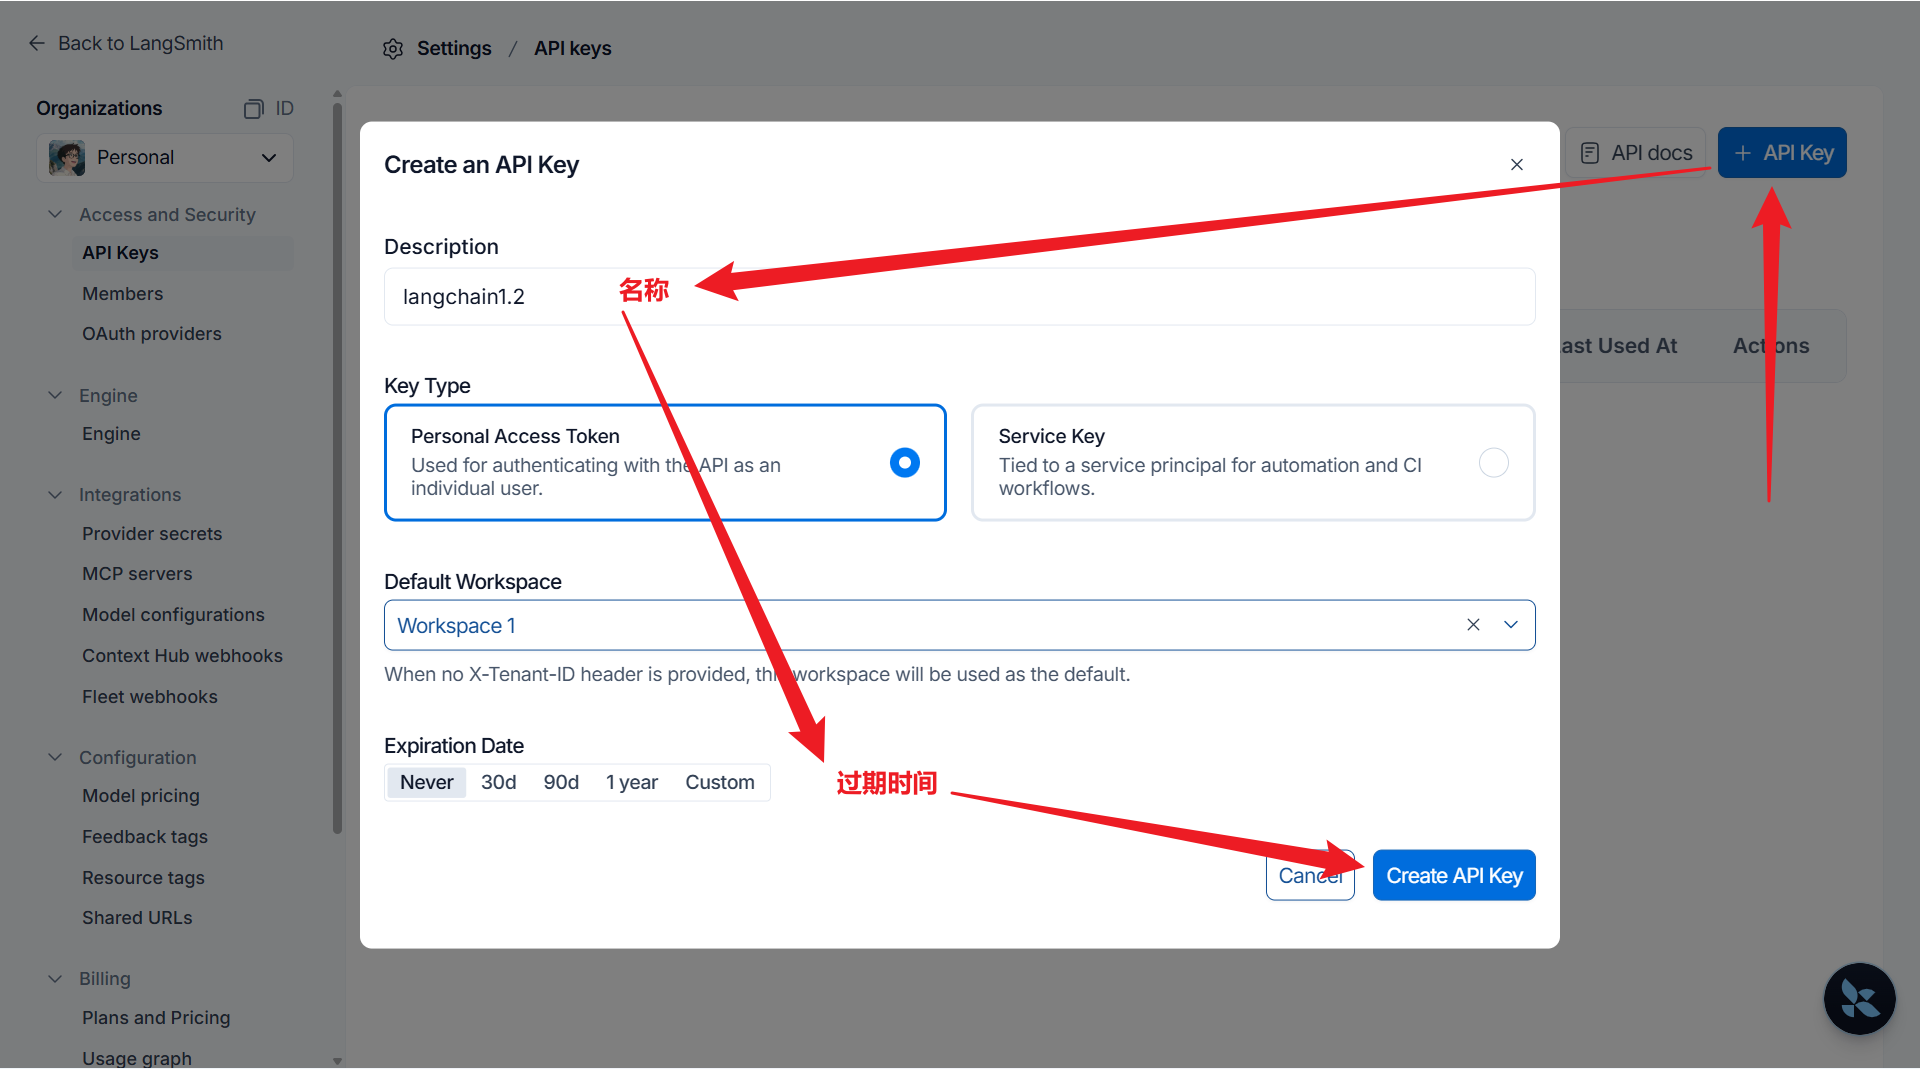
Task: Open Model configurations in sidebar
Action: 173,615
